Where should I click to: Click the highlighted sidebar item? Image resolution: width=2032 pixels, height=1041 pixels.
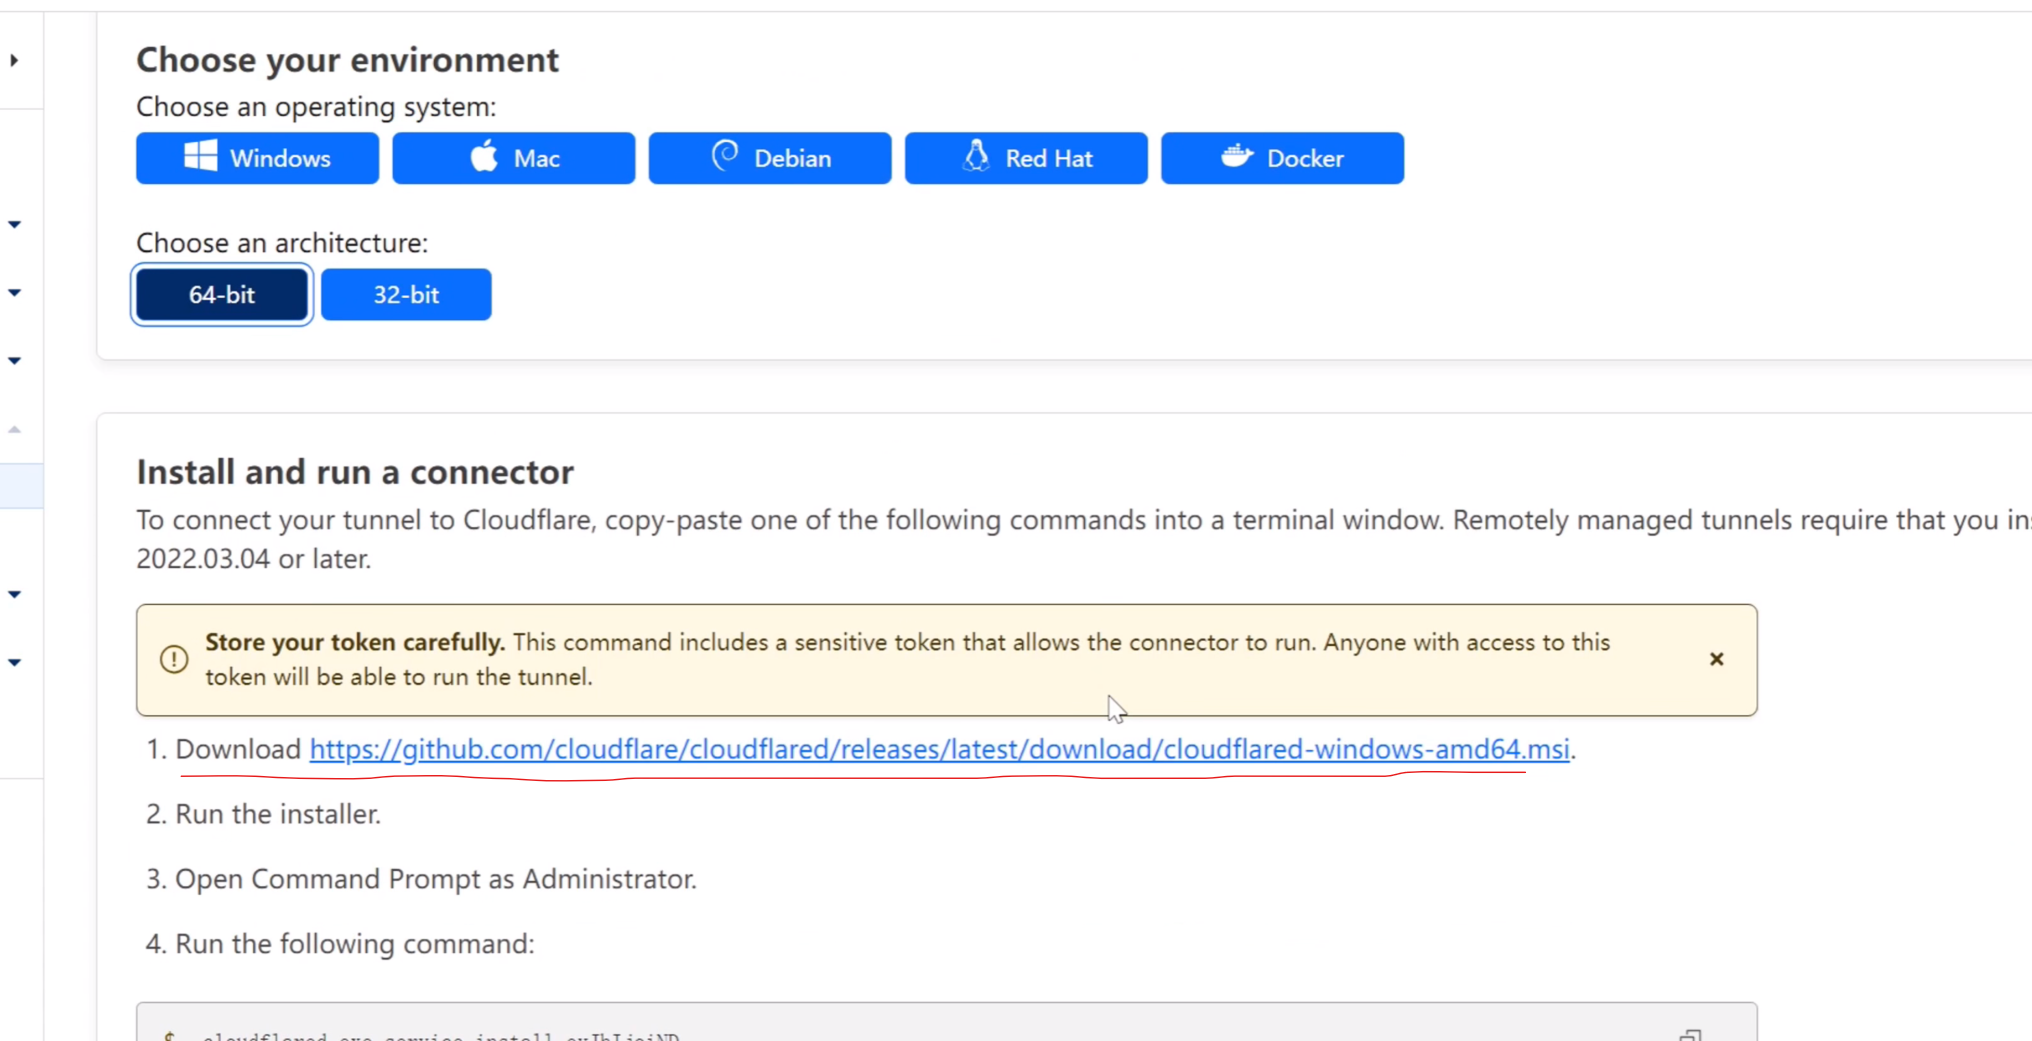coord(21,486)
